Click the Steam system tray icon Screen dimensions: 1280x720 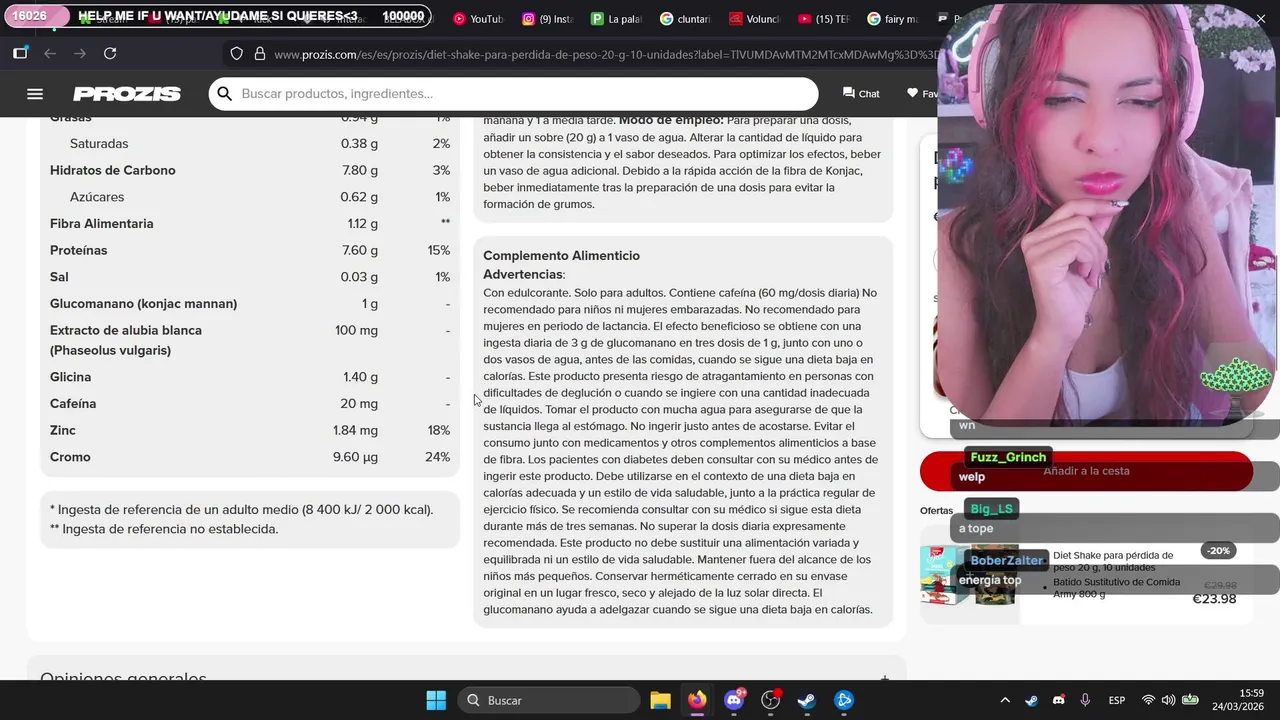1032,700
